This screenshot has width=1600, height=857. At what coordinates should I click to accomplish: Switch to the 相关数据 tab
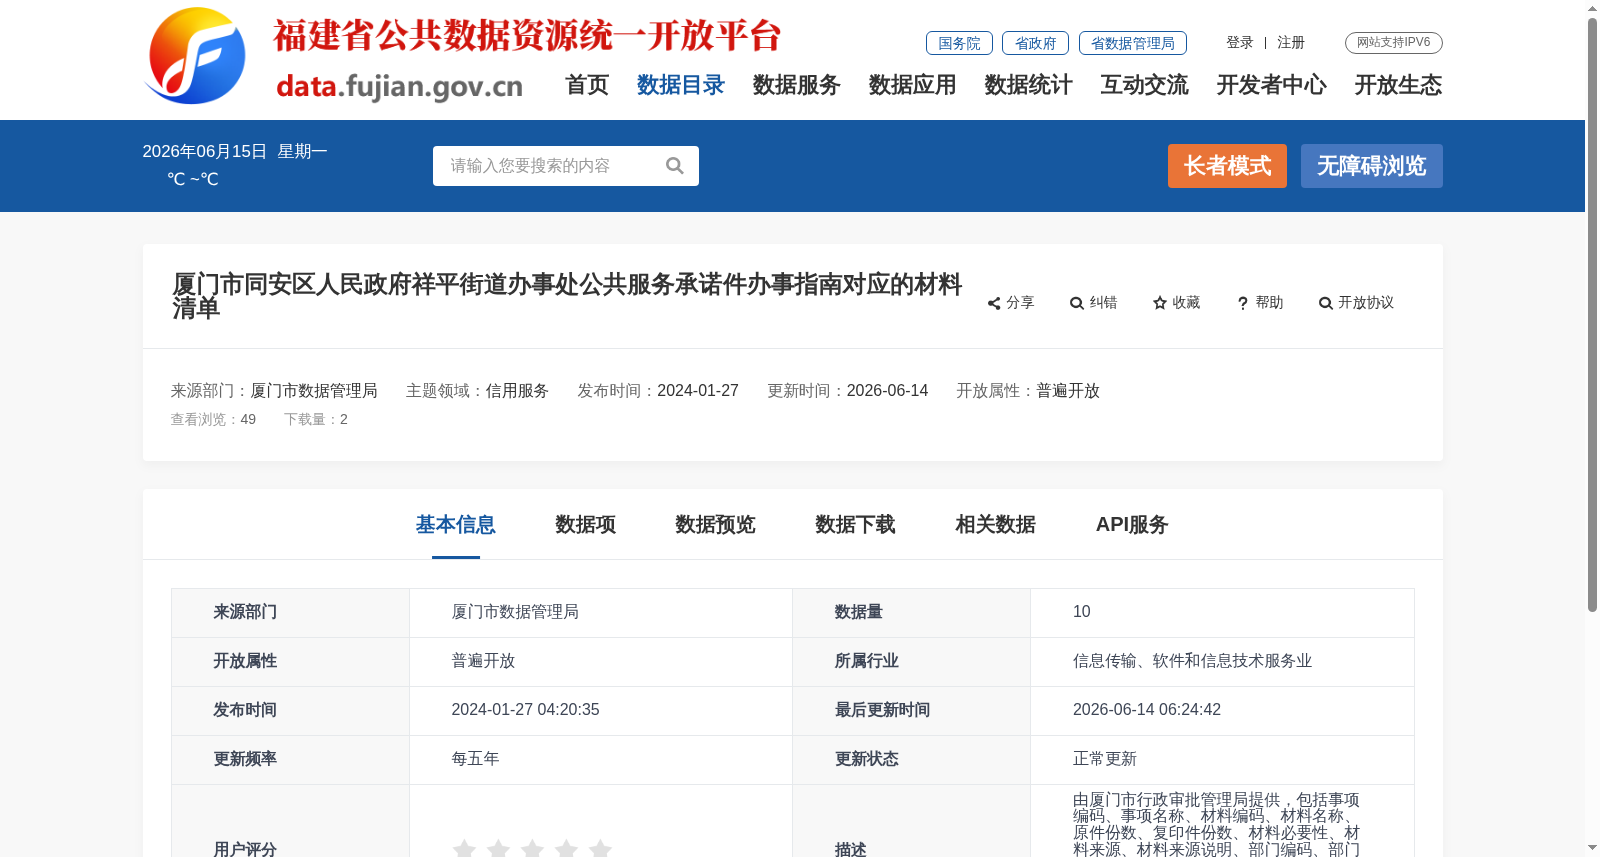point(996,525)
